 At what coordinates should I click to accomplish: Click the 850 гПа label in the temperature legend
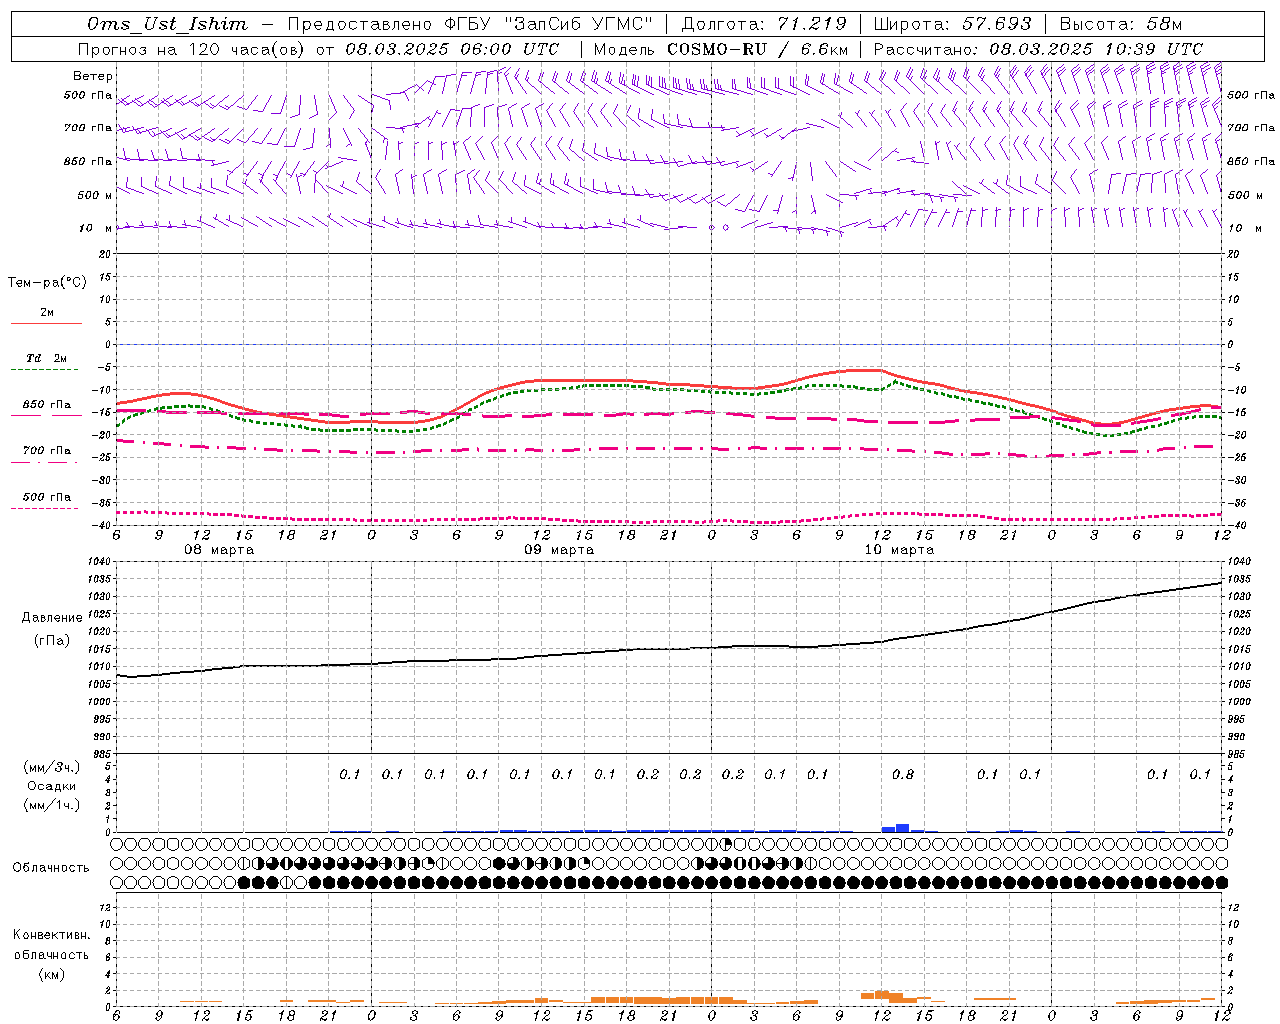coord(47,405)
